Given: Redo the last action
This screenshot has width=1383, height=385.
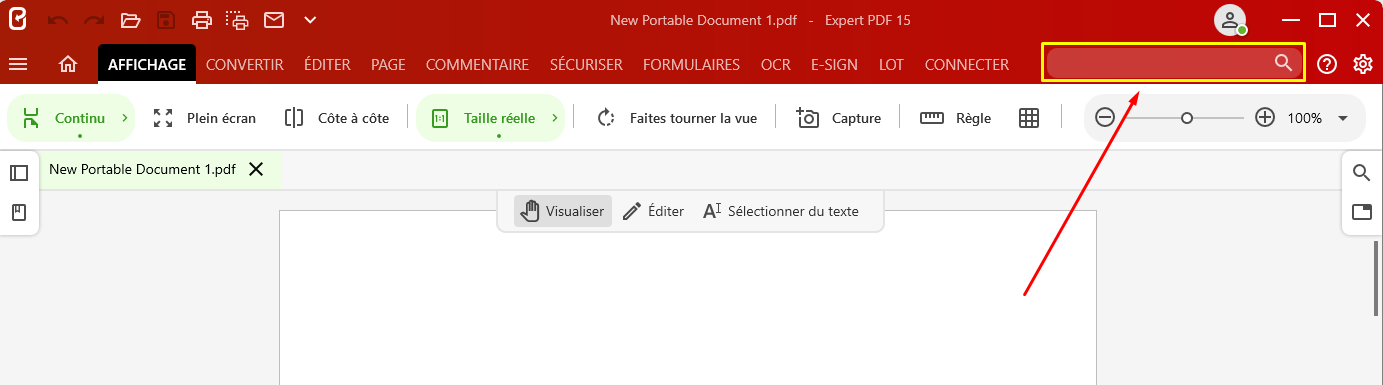Looking at the screenshot, I should coord(94,20).
